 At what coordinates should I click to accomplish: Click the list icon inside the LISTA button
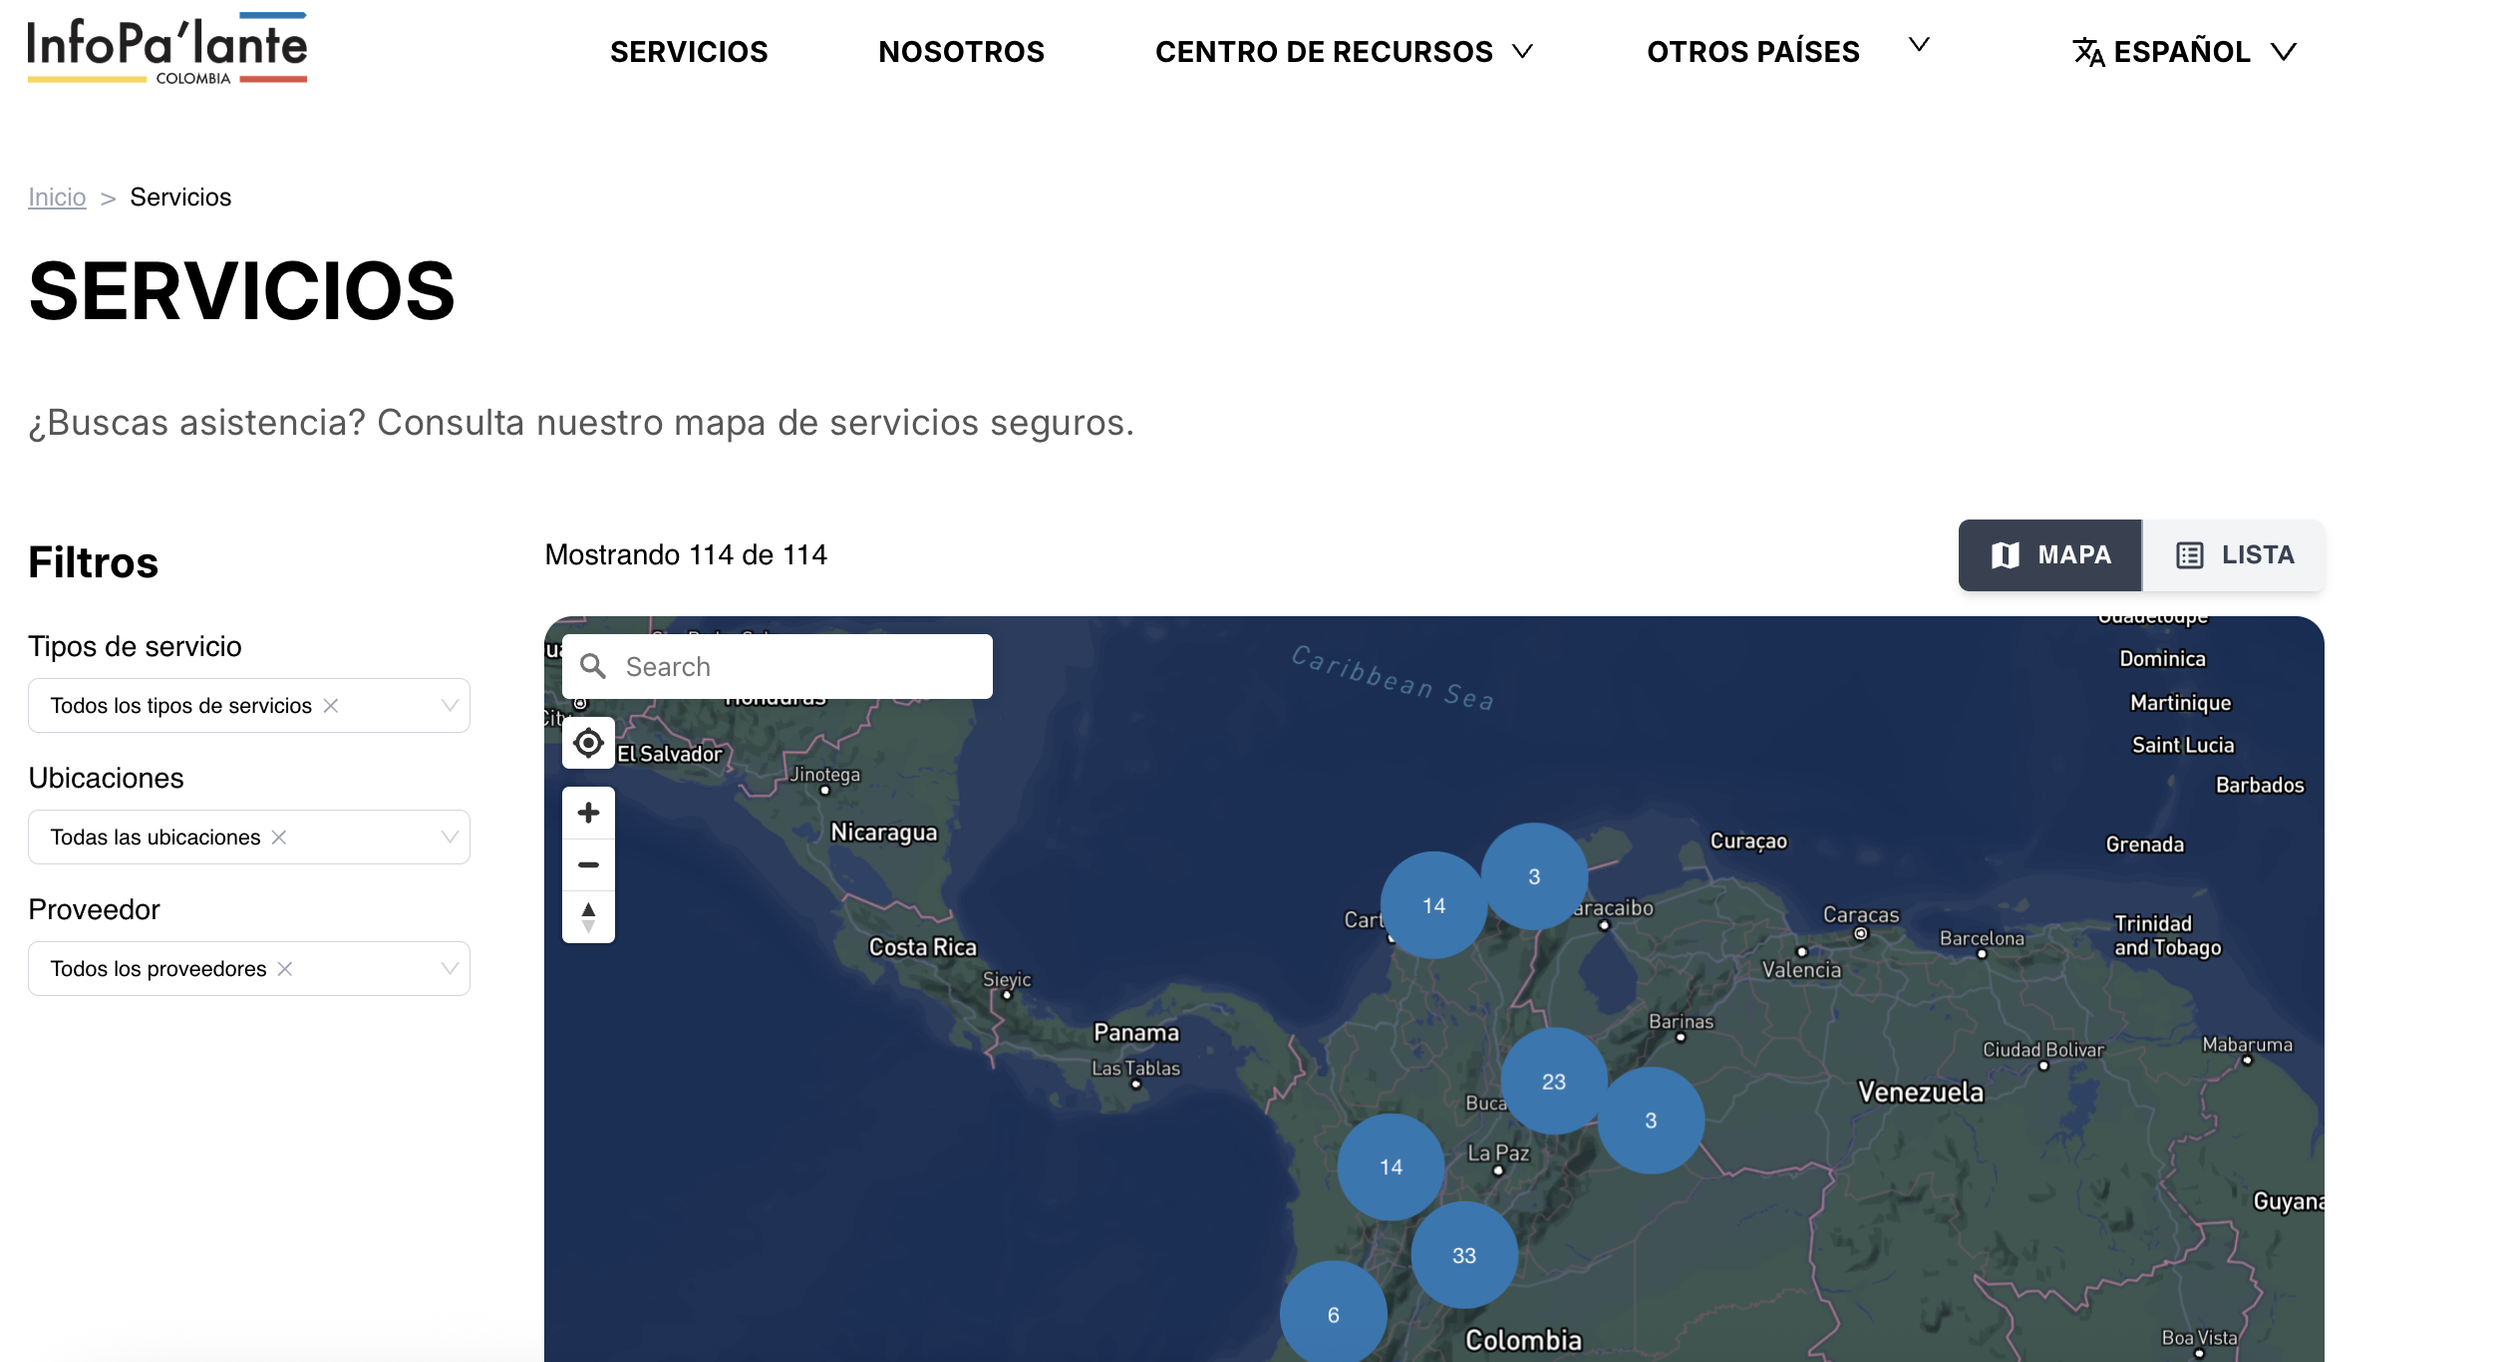(2190, 554)
